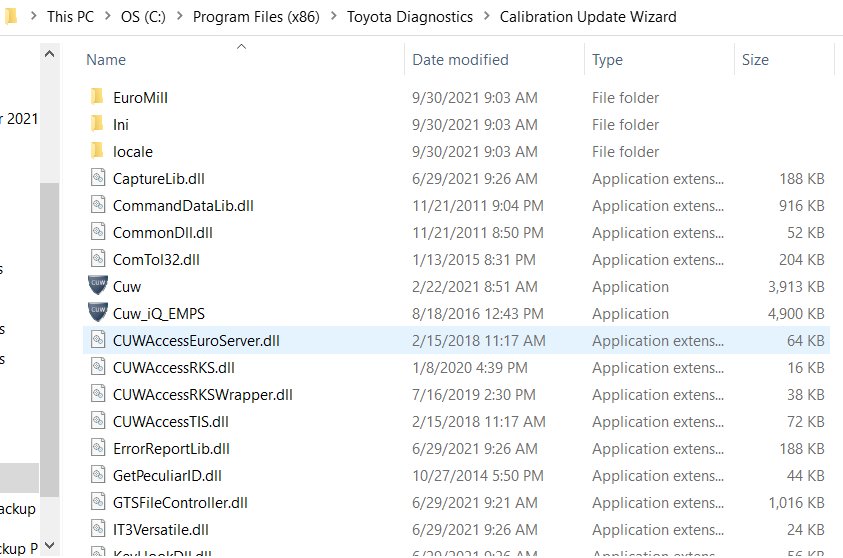Select file ErrorReportLib.dll
Screen dimensions: 843x558
pyautogui.click(x=171, y=448)
